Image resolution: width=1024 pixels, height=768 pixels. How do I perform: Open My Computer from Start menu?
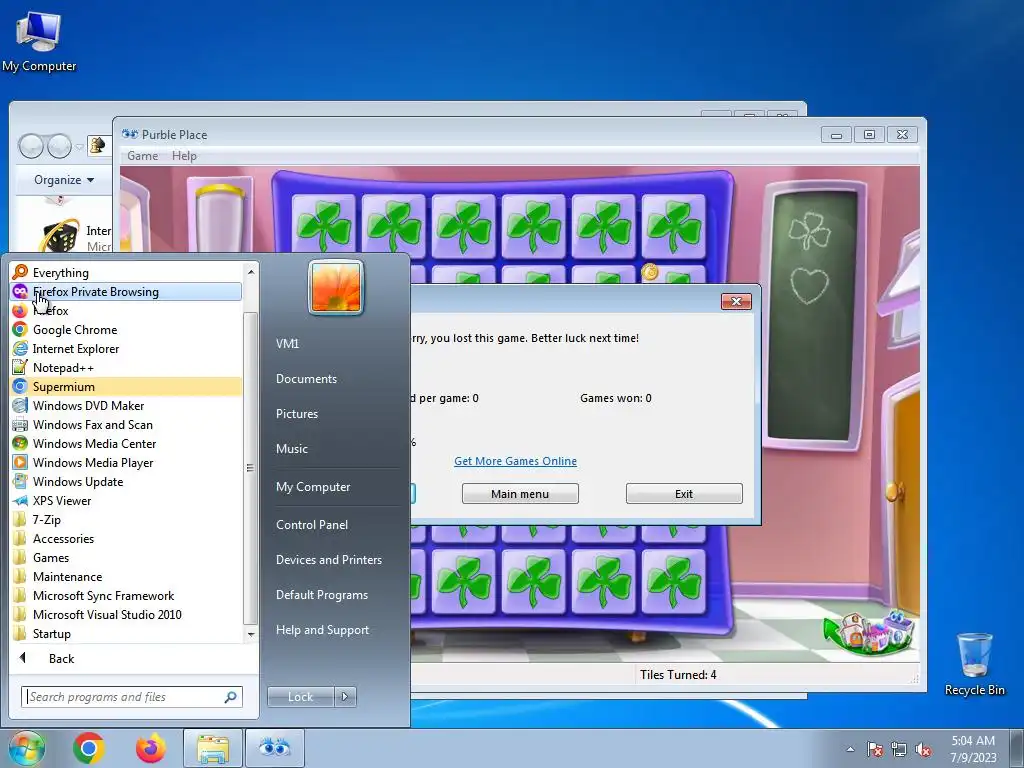(x=313, y=487)
